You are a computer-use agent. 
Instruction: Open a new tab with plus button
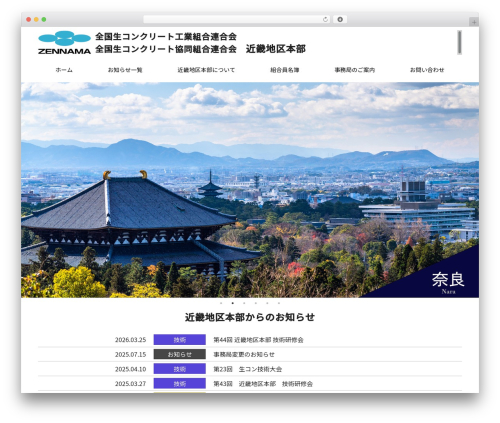[x=474, y=22]
